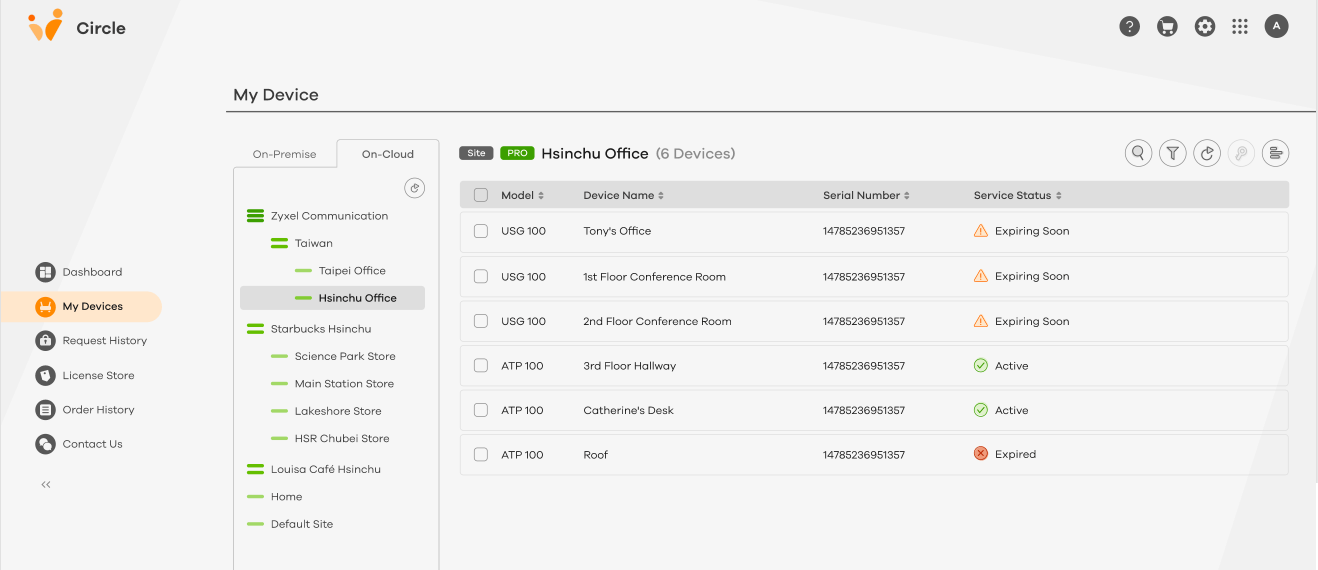This screenshot has height=570, width=1318.
Task: Check the 3rd Floor Hallway checkbox
Action: pyautogui.click(x=481, y=366)
